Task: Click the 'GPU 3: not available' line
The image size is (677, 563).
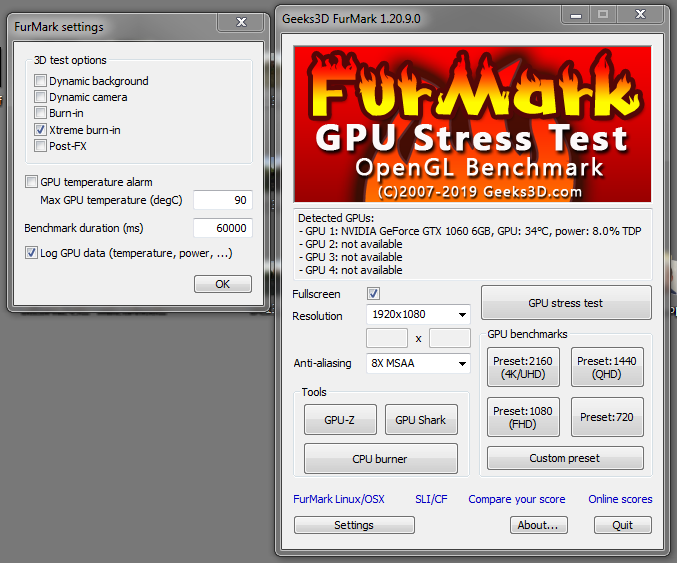Action: coord(350,257)
